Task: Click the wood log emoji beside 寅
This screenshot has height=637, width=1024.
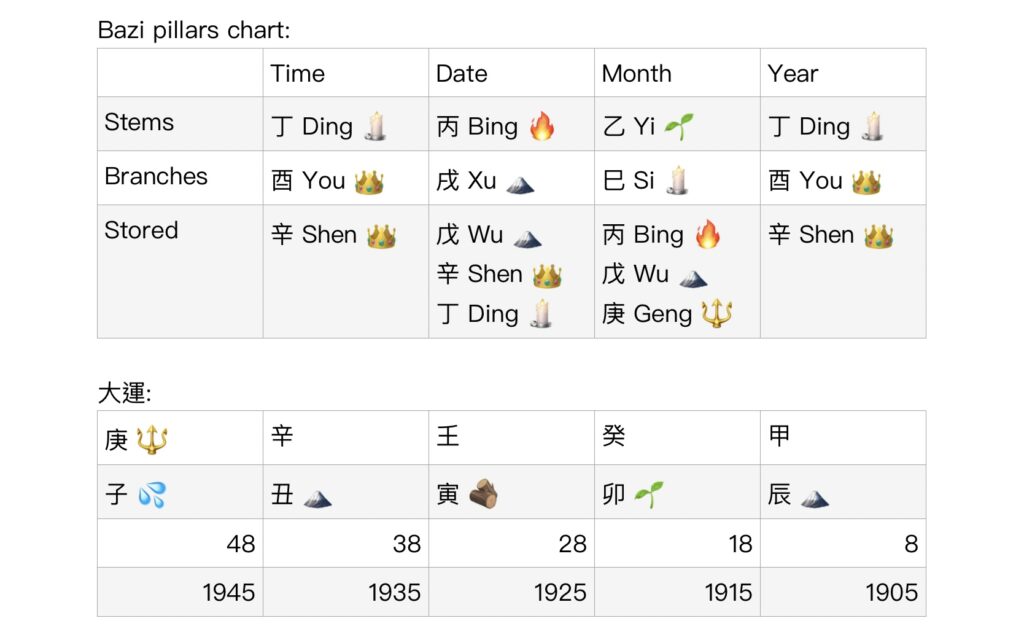Action: coord(484,493)
